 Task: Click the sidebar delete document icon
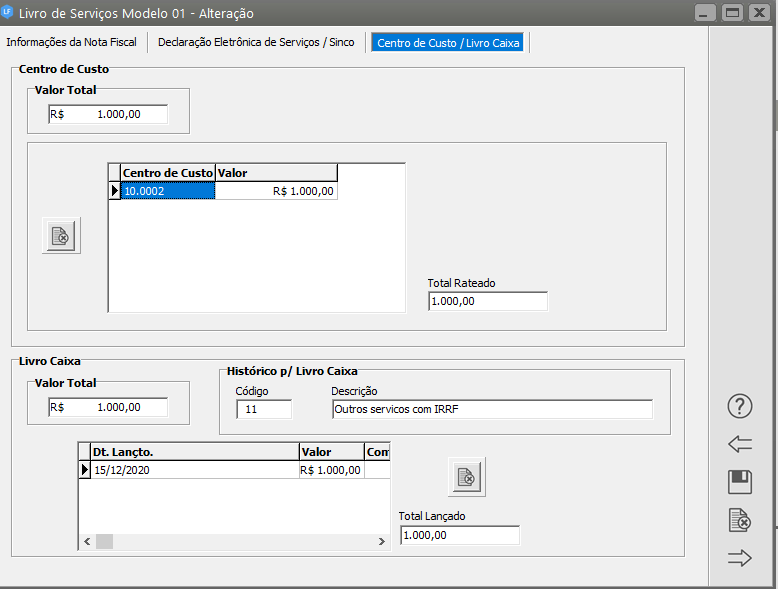(739, 520)
